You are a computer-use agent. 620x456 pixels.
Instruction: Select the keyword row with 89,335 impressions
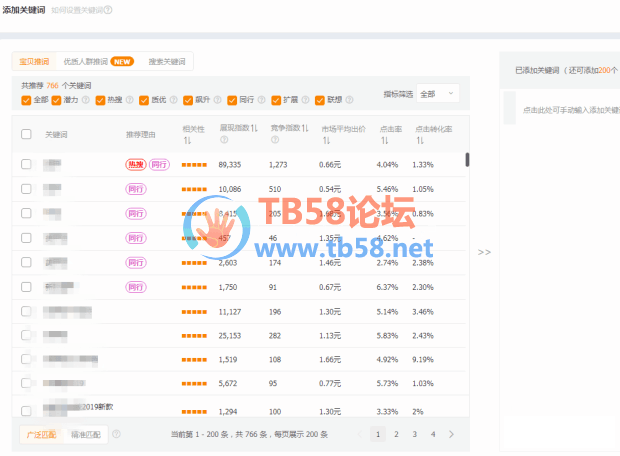26,164
